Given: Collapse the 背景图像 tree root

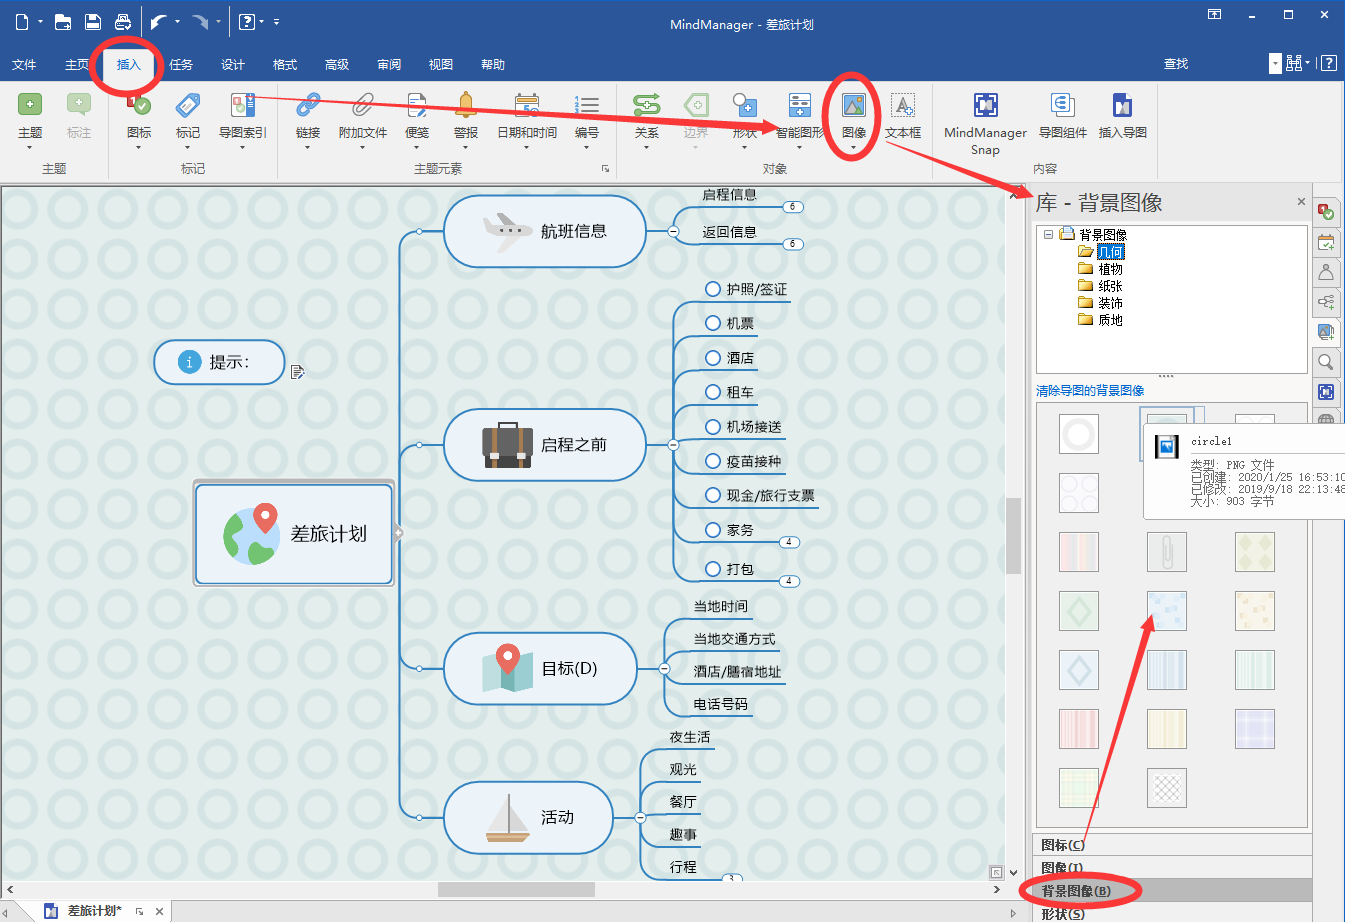Looking at the screenshot, I should point(1048,235).
